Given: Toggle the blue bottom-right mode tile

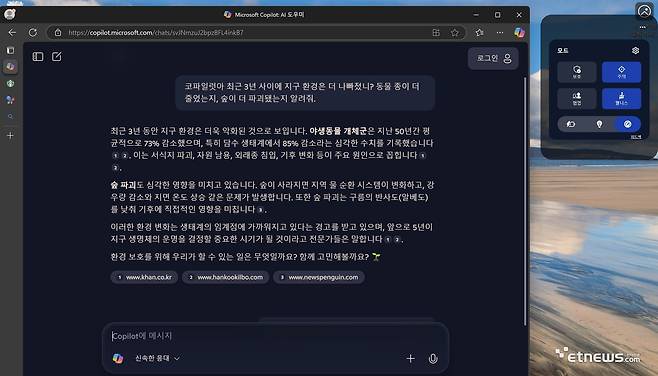Looking at the screenshot, I should click(x=621, y=99).
